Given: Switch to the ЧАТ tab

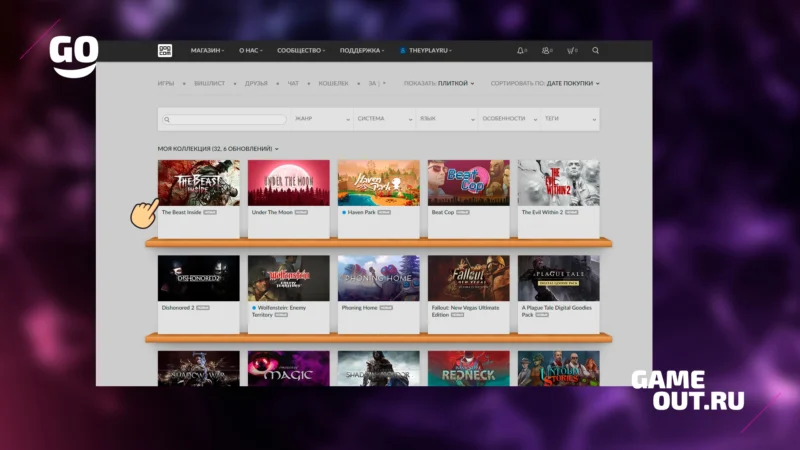Looking at the screenshot, I should coord(293,83).
